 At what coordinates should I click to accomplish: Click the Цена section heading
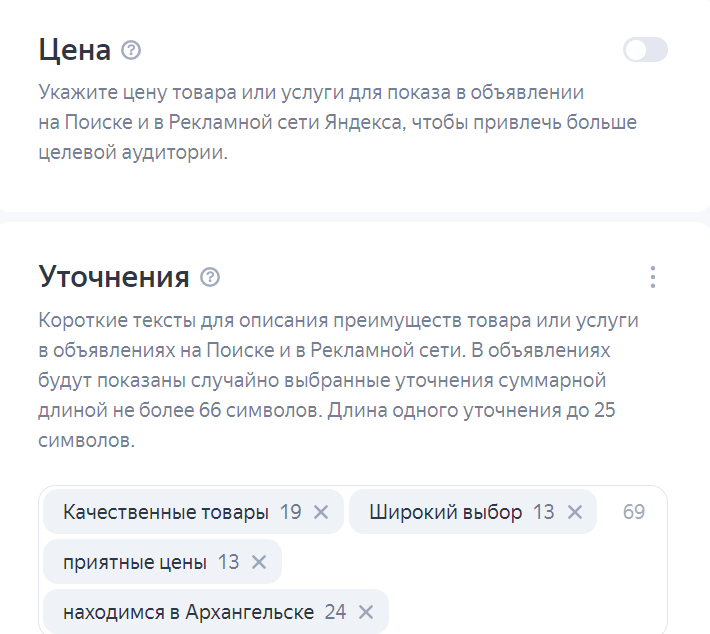pos(74,49)
